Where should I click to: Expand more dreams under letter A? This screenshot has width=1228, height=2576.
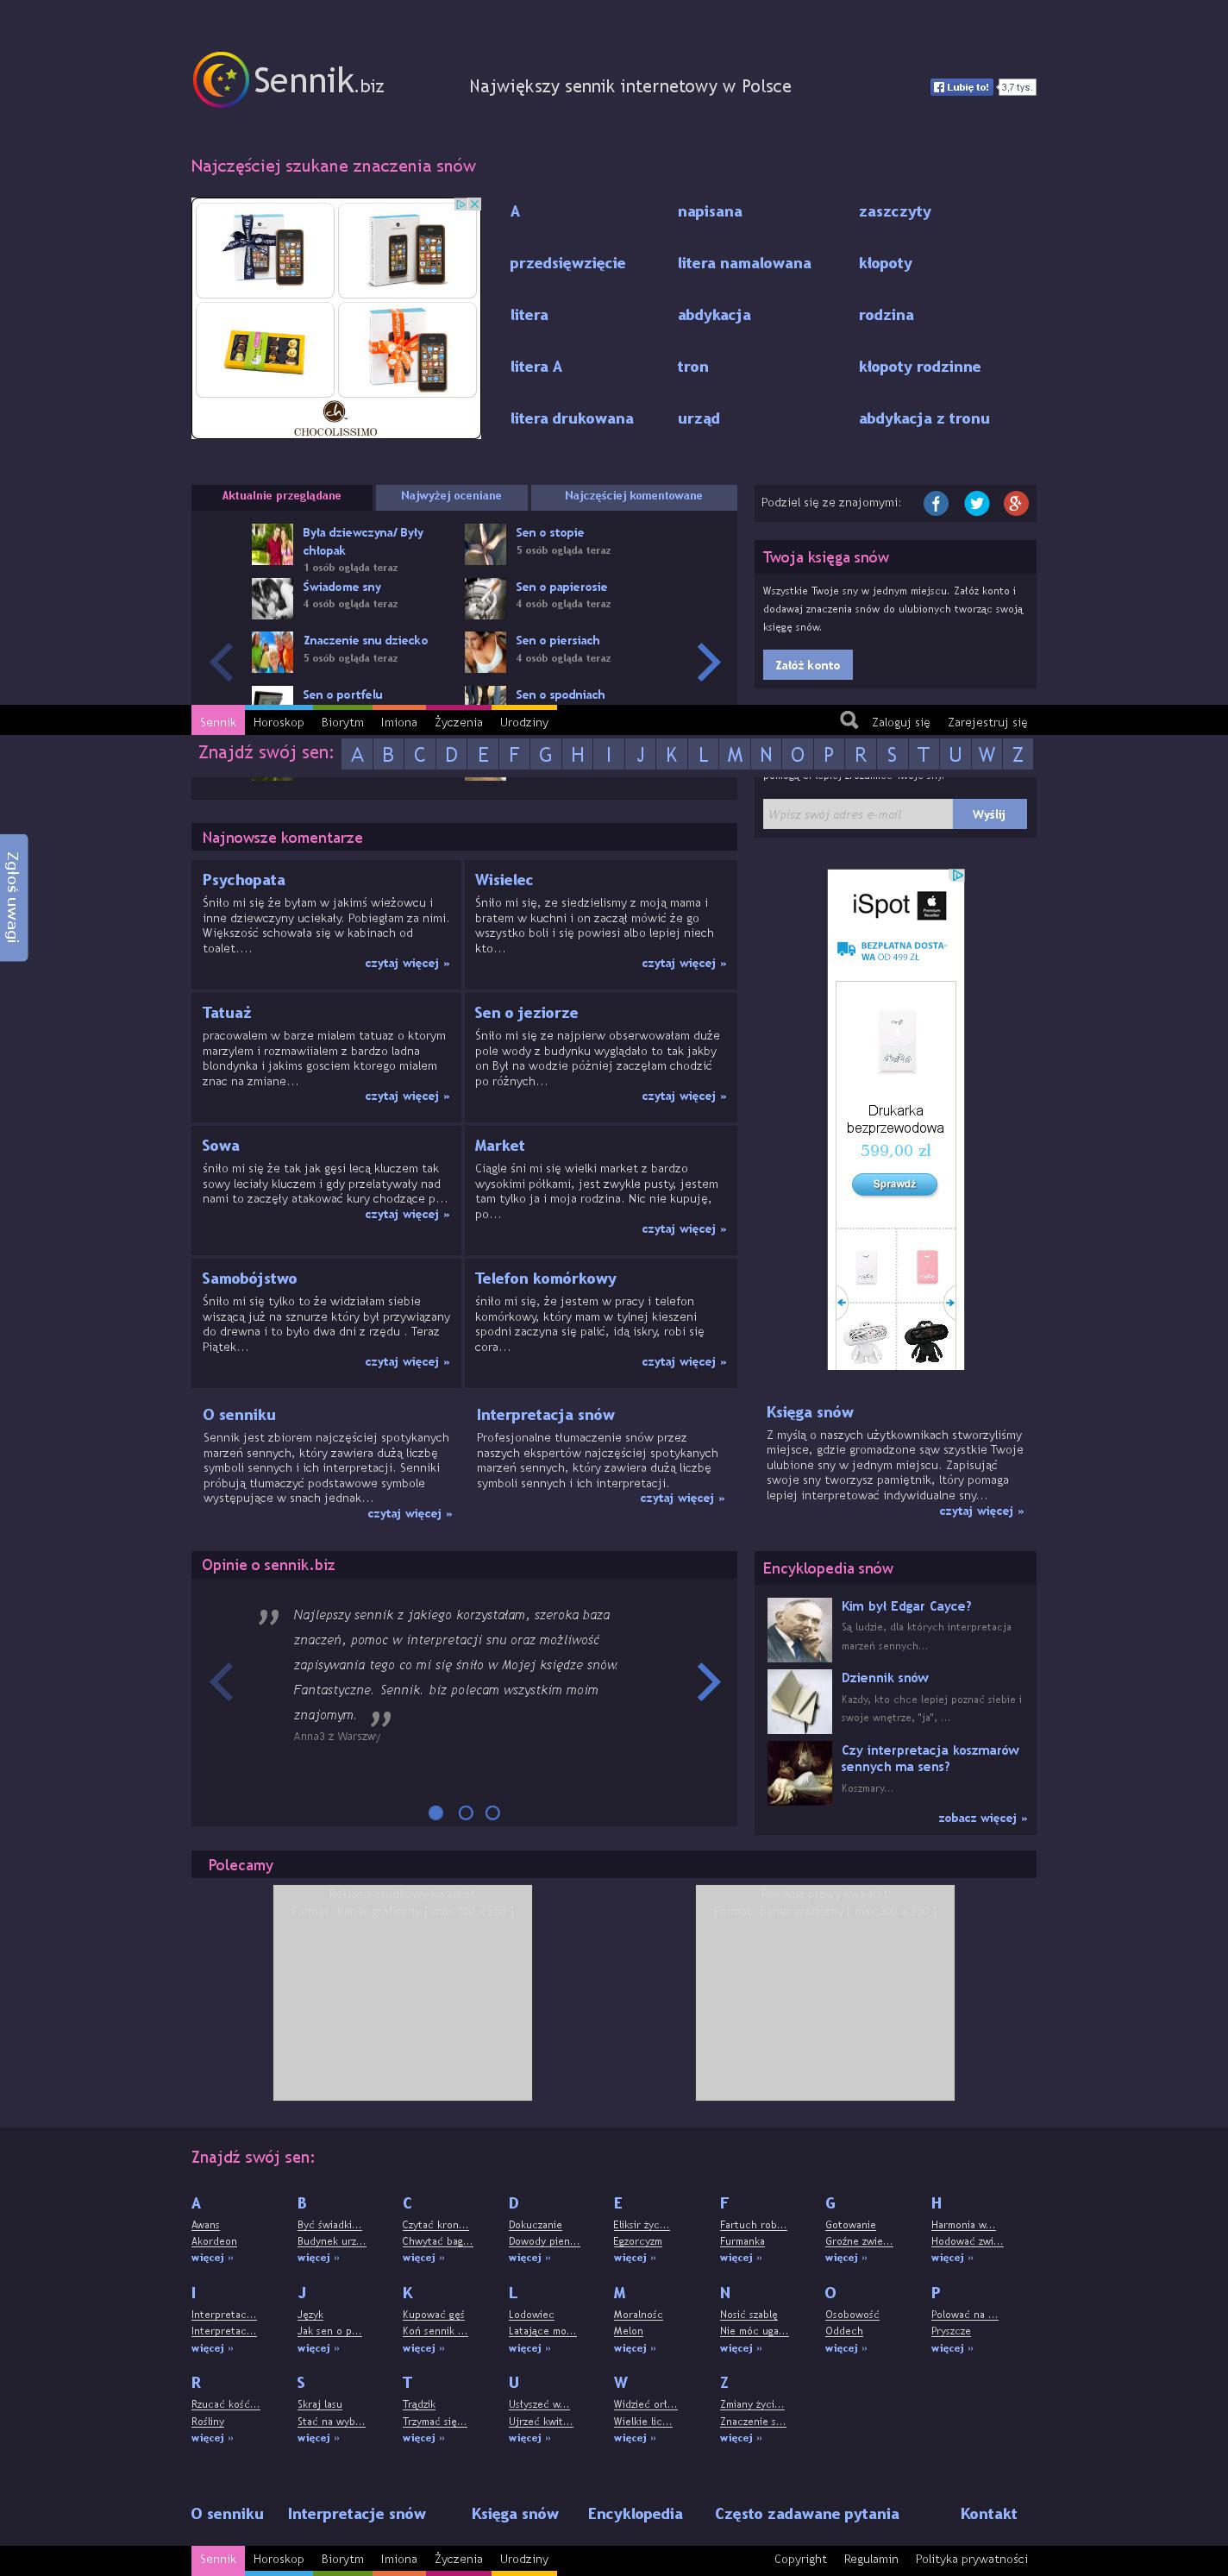[212, 2257]
